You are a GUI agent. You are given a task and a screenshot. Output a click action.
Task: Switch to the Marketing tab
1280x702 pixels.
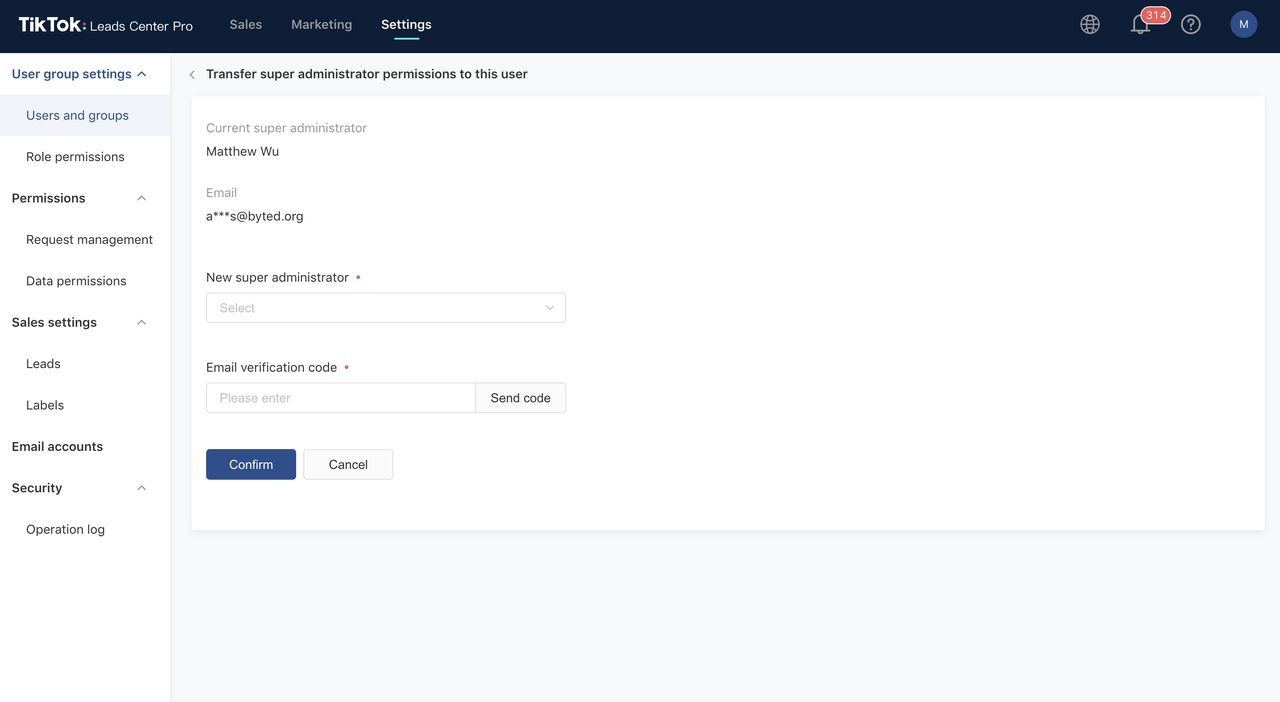point(320,24)
